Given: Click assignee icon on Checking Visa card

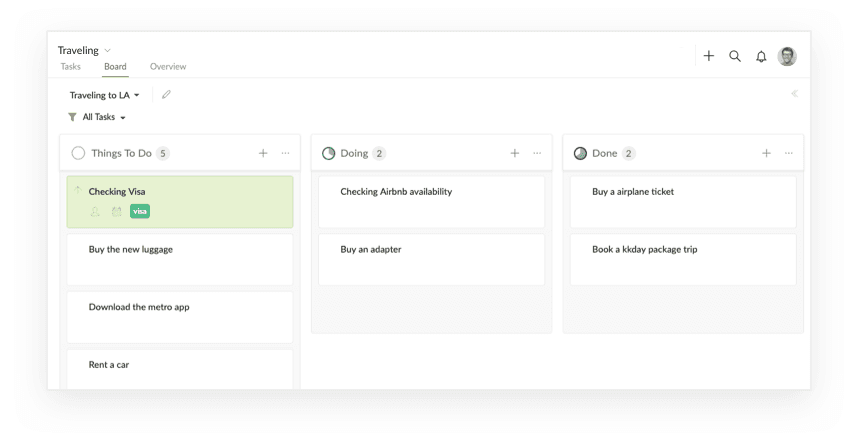Looking at the screenshot, I should (95, 211).
